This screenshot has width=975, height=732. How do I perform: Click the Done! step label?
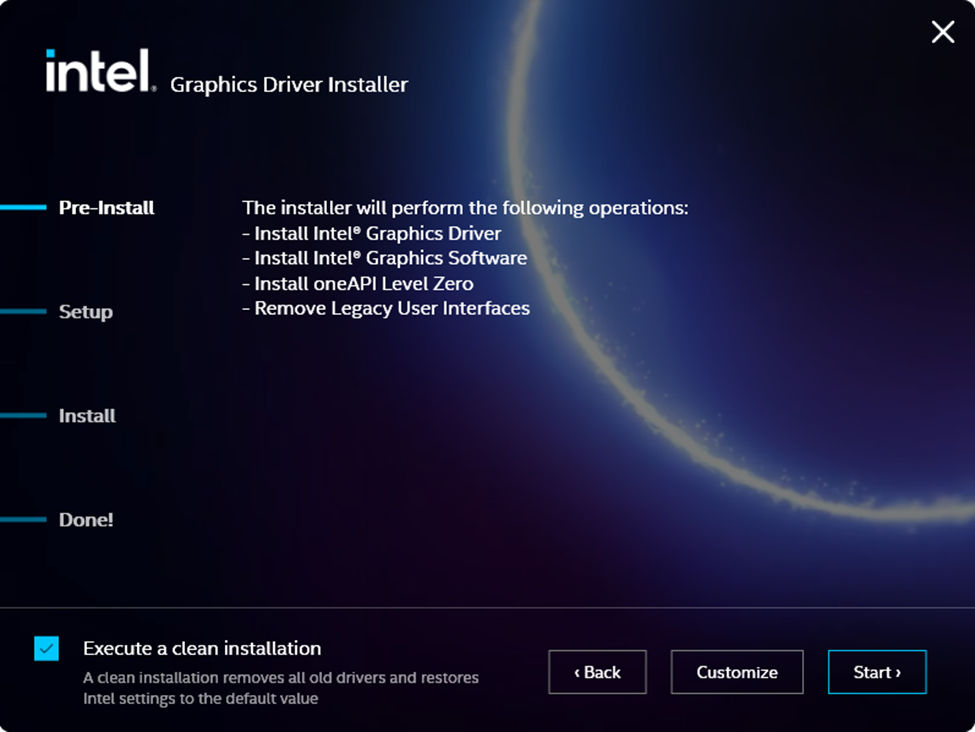click(x=85, y=520)
